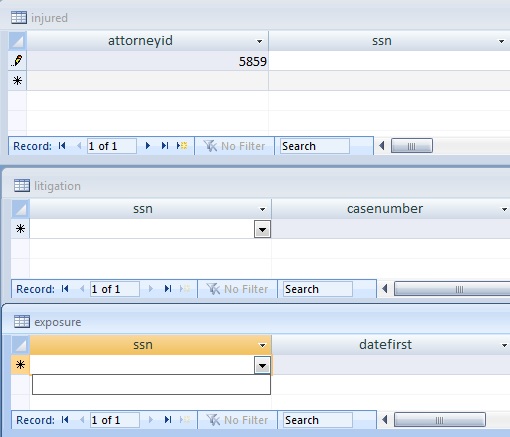Jump to last record in exposure table
Screen dimensions: 510x437
[x=168, y=420]
